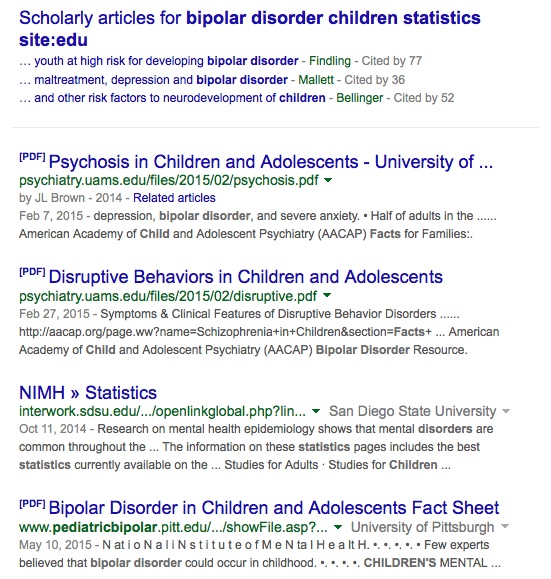Image resolution: width=551 pixels, height=579 pixels.
Task: Expand the dropdown arrow beside disruptive.pdf URL
Action: point(327,295)
